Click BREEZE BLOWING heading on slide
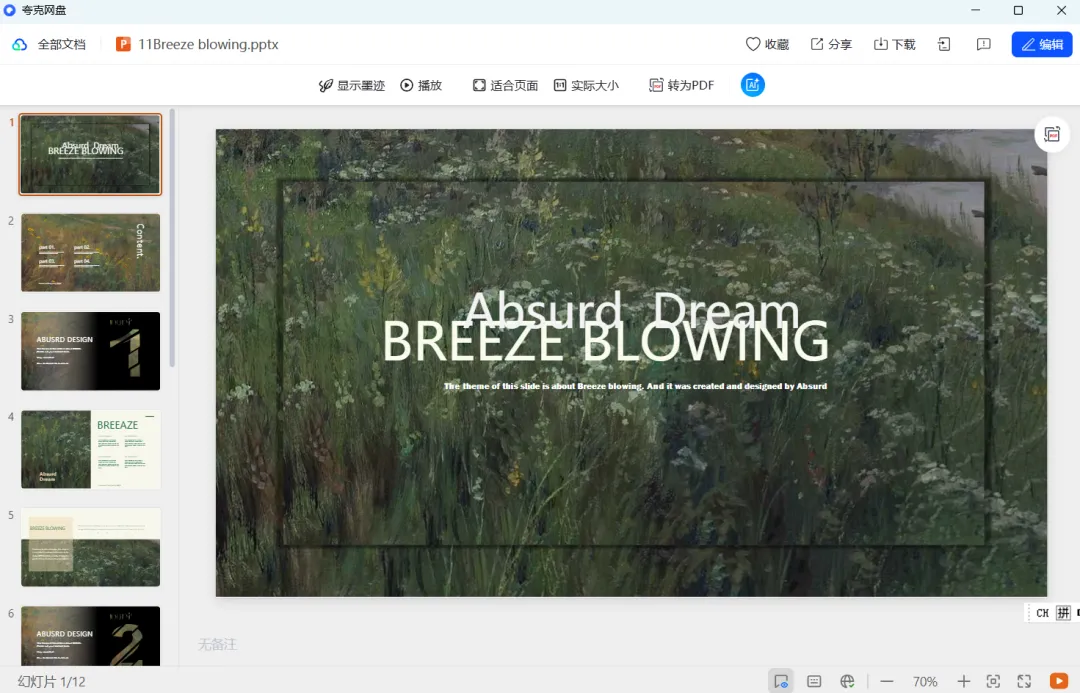1080x693 pixels. click(605, 342)
